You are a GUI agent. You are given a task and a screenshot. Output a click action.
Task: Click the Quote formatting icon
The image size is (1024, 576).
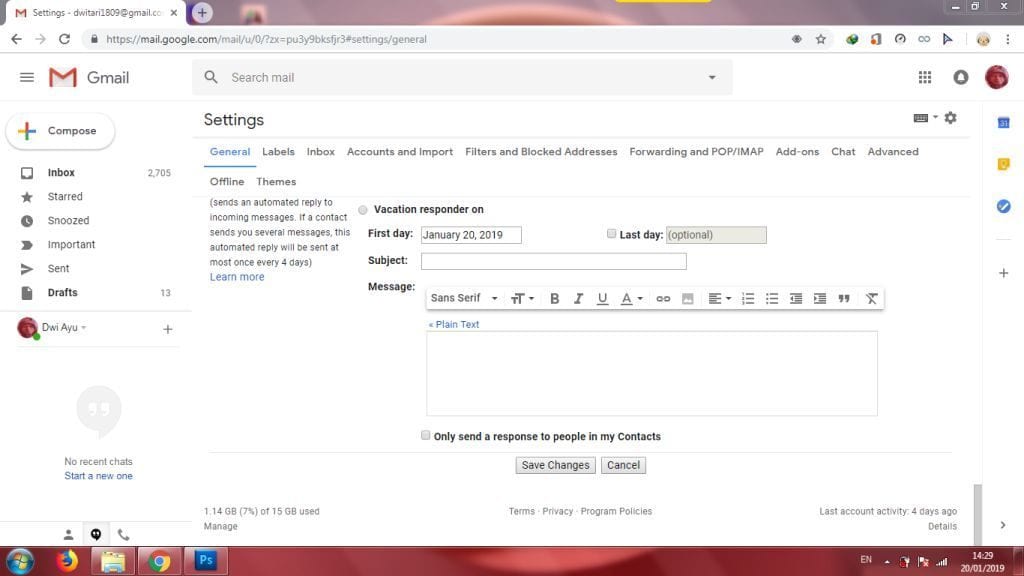point(844,298)
